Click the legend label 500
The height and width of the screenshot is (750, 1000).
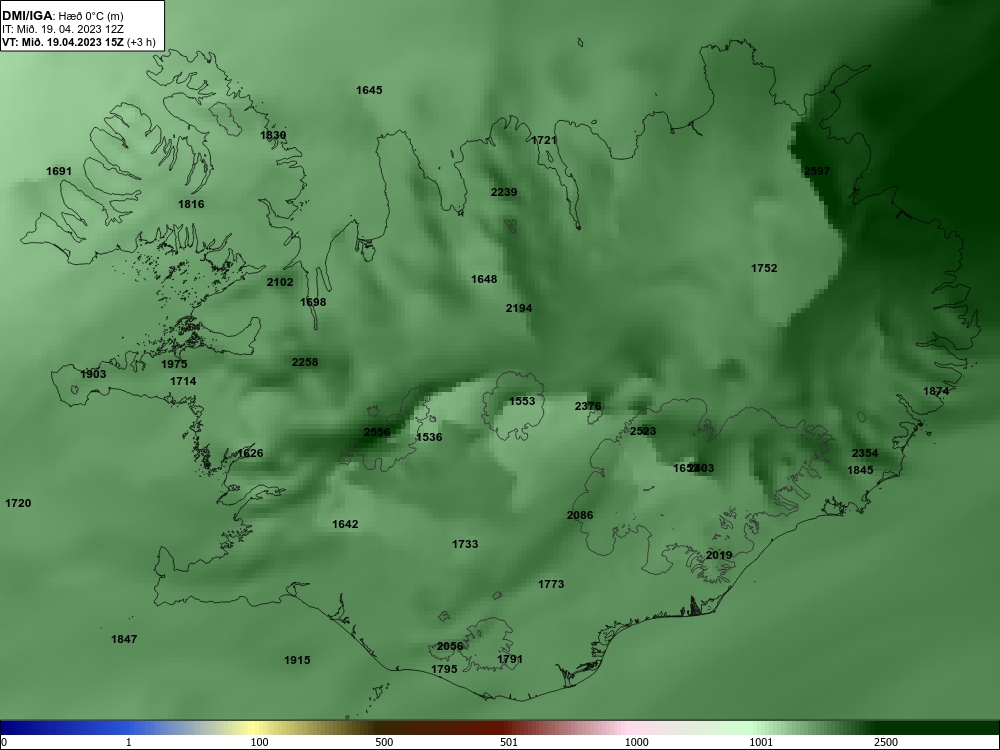(384, 742)
